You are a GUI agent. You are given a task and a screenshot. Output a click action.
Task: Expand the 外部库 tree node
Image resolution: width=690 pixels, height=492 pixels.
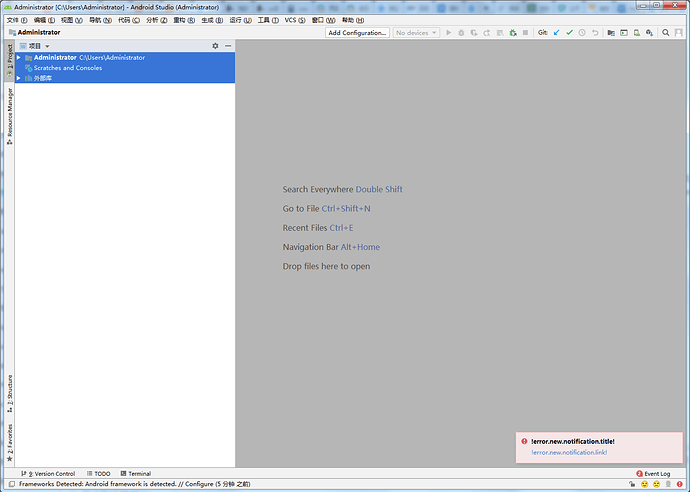pos(18,78)
